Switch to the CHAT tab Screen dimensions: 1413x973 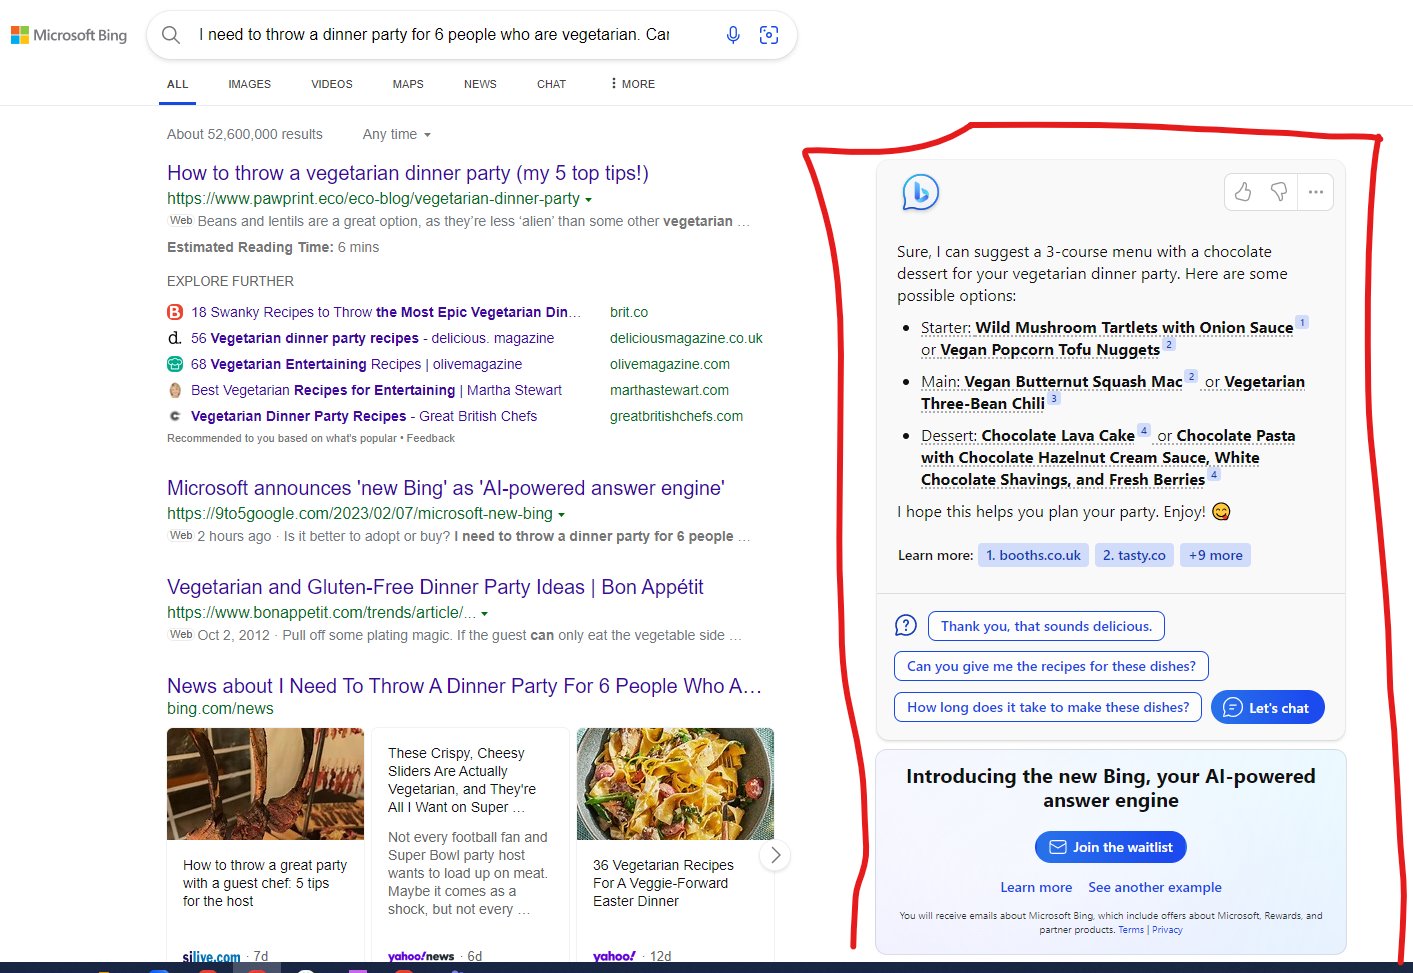tap(551, 84)
